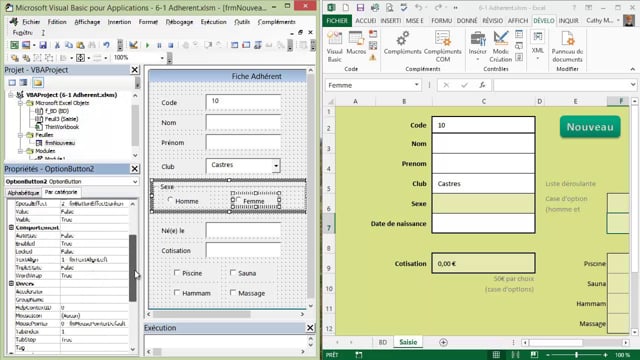Viewport: 640px width, 360px height.
Task: Click the new sheet plus icon in Excel
Action: [443, 342]
